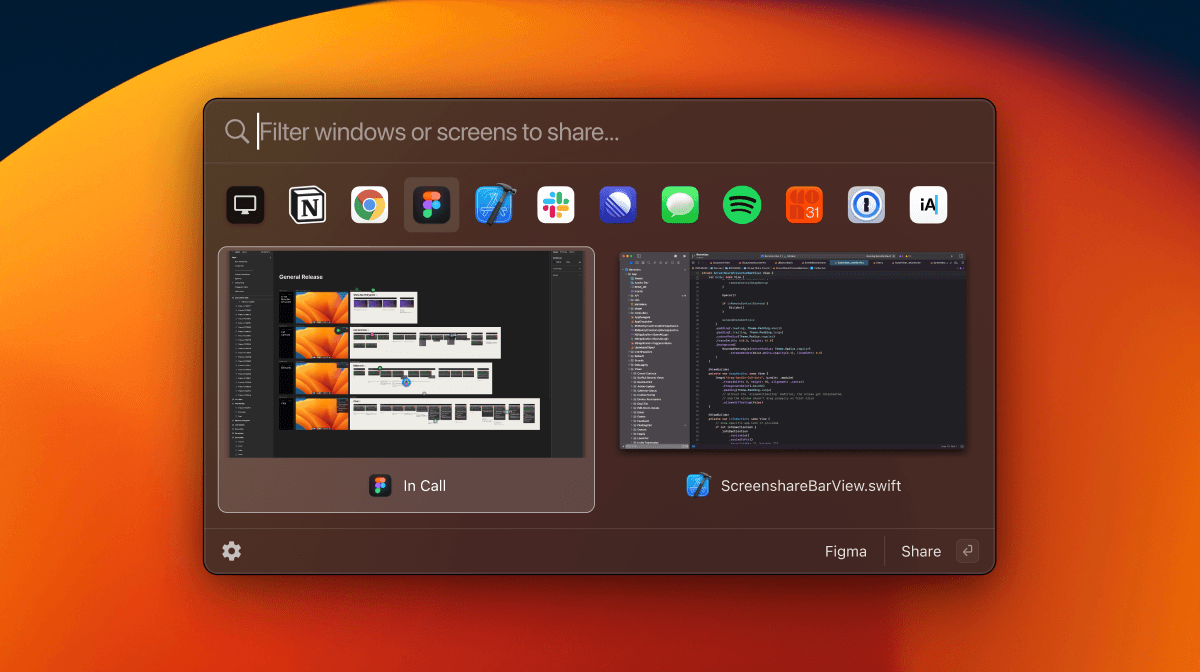Choose the Google Chrome app icon
This screenshot has width=1200, height=672.
pyautogui.click(x=370, y=205)
